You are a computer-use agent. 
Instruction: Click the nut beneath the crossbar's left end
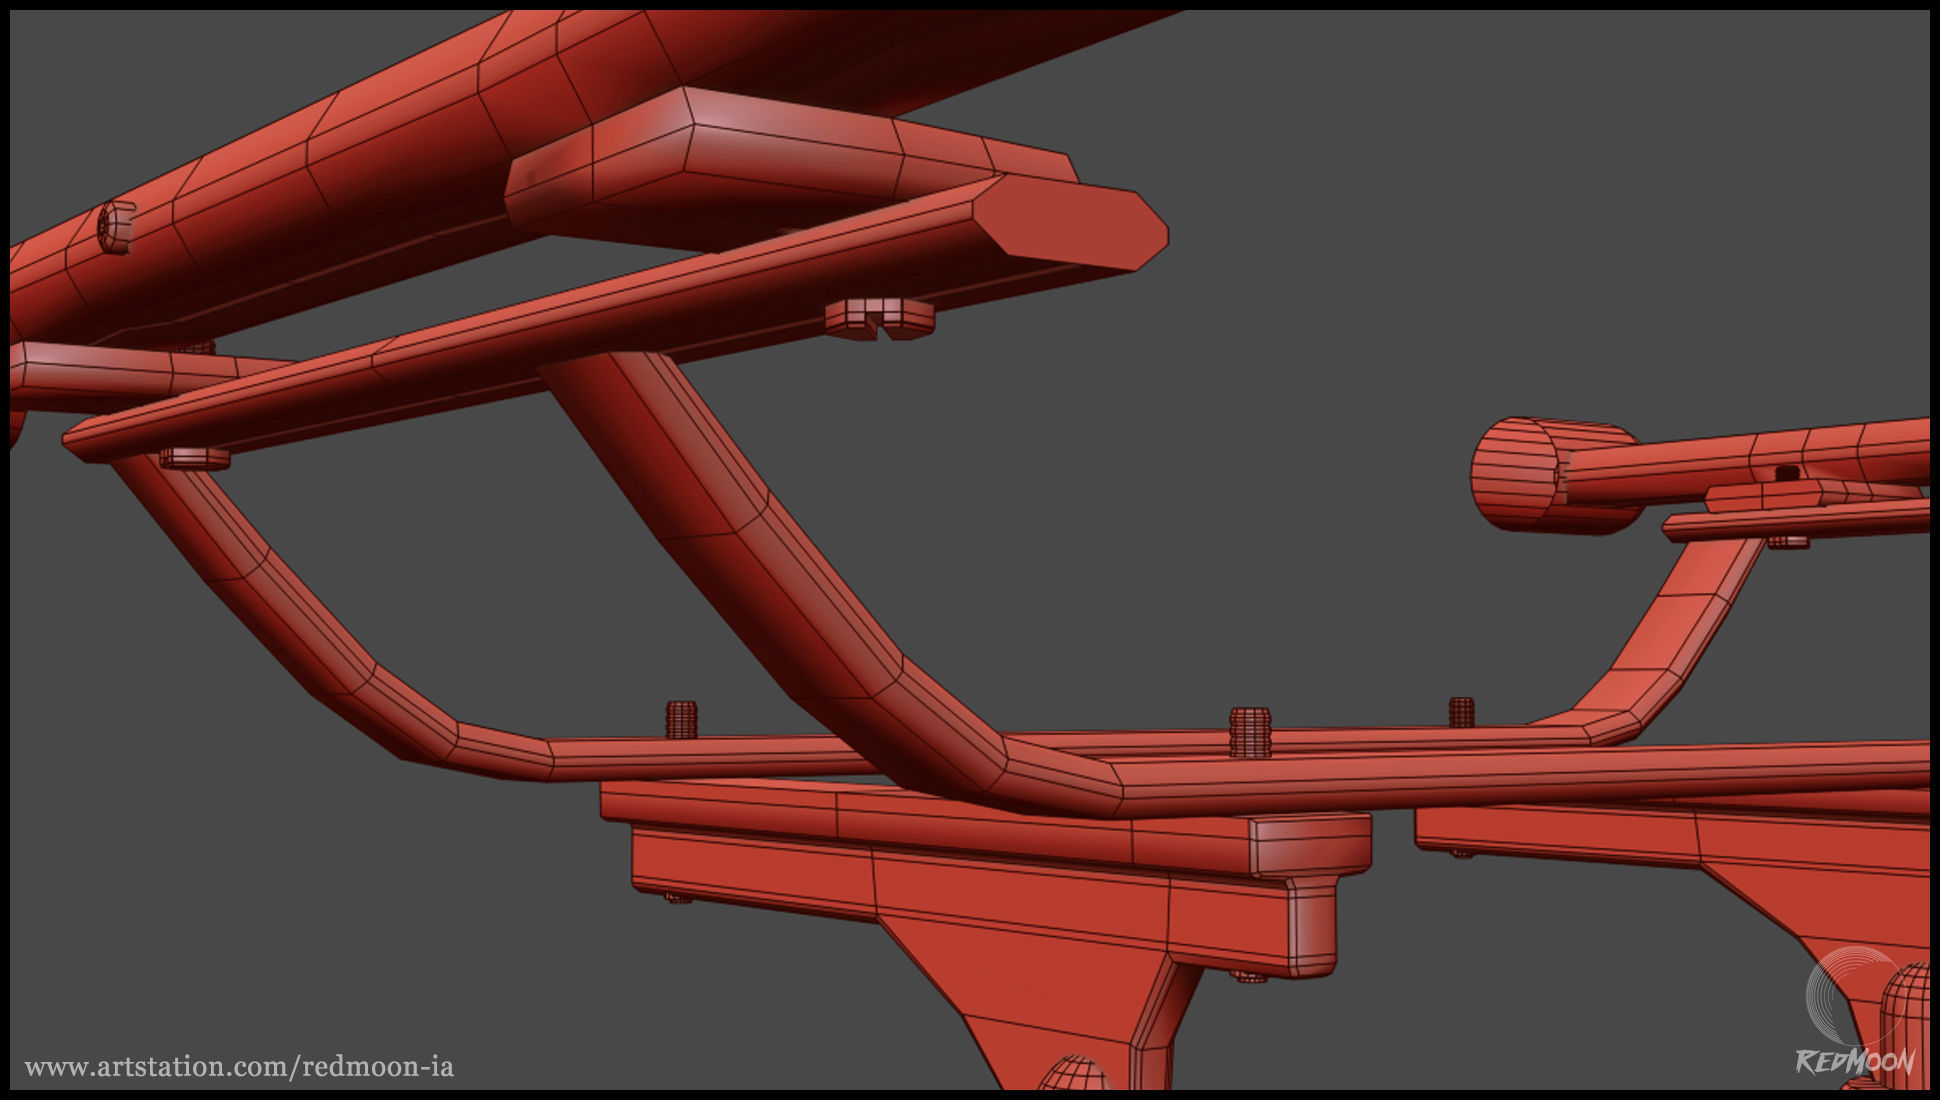point(194,459)
